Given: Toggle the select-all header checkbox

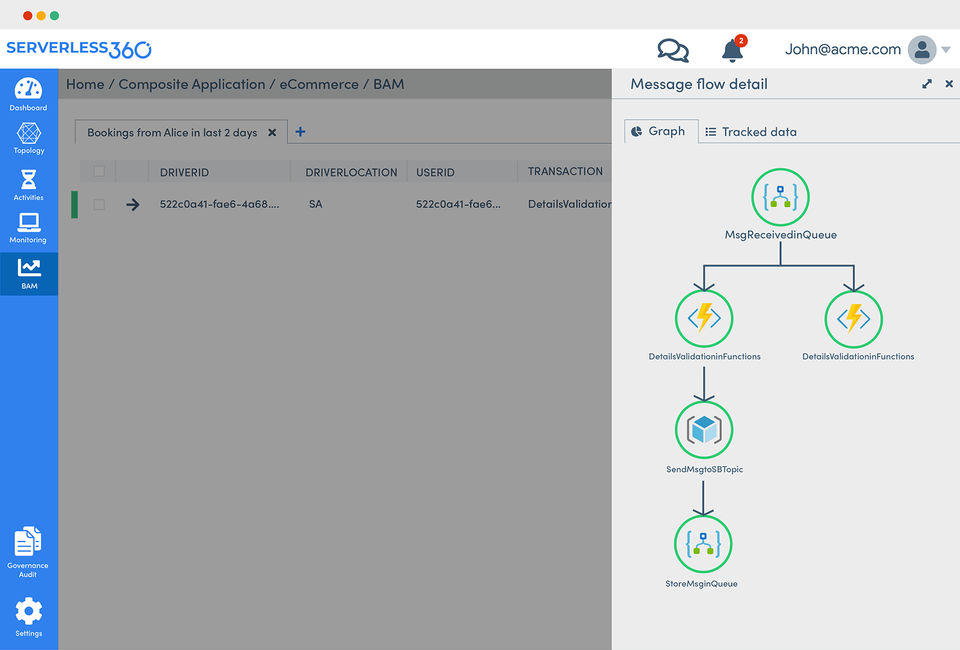Looking at the screenshot, I should pyautogui.click(x=99, y=172).
